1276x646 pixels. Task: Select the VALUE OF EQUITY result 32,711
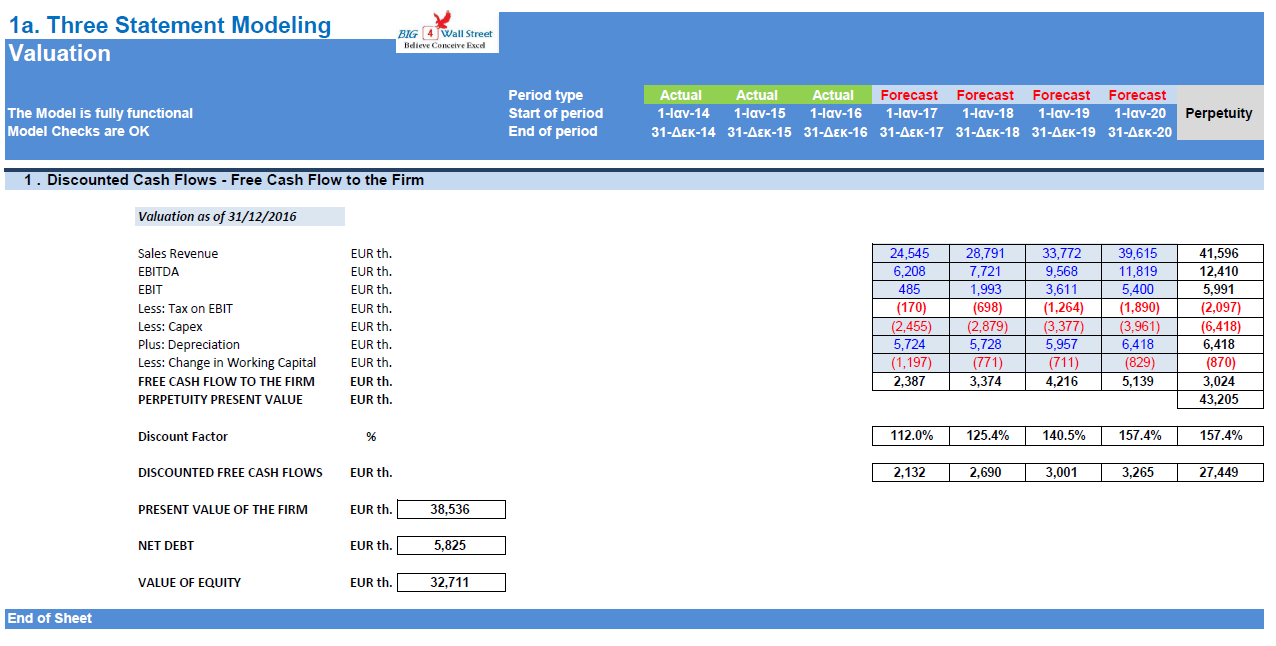click(451, 582)
